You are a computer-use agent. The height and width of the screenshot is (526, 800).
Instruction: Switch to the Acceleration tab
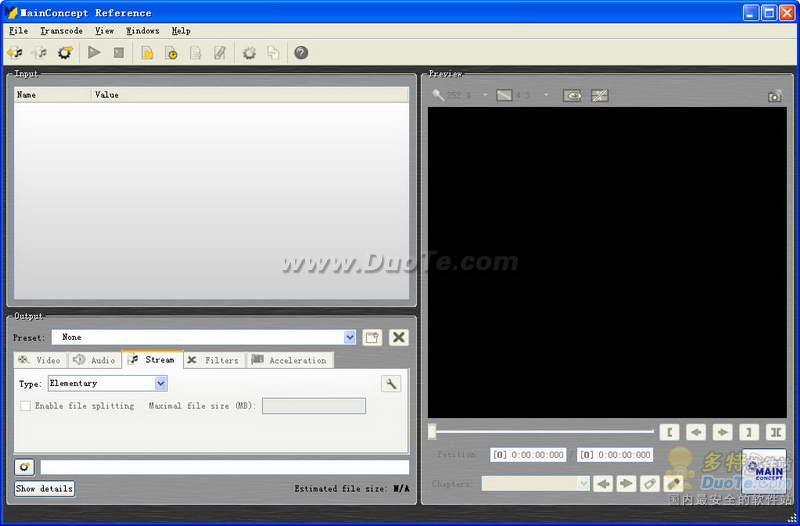click(290, 360)
